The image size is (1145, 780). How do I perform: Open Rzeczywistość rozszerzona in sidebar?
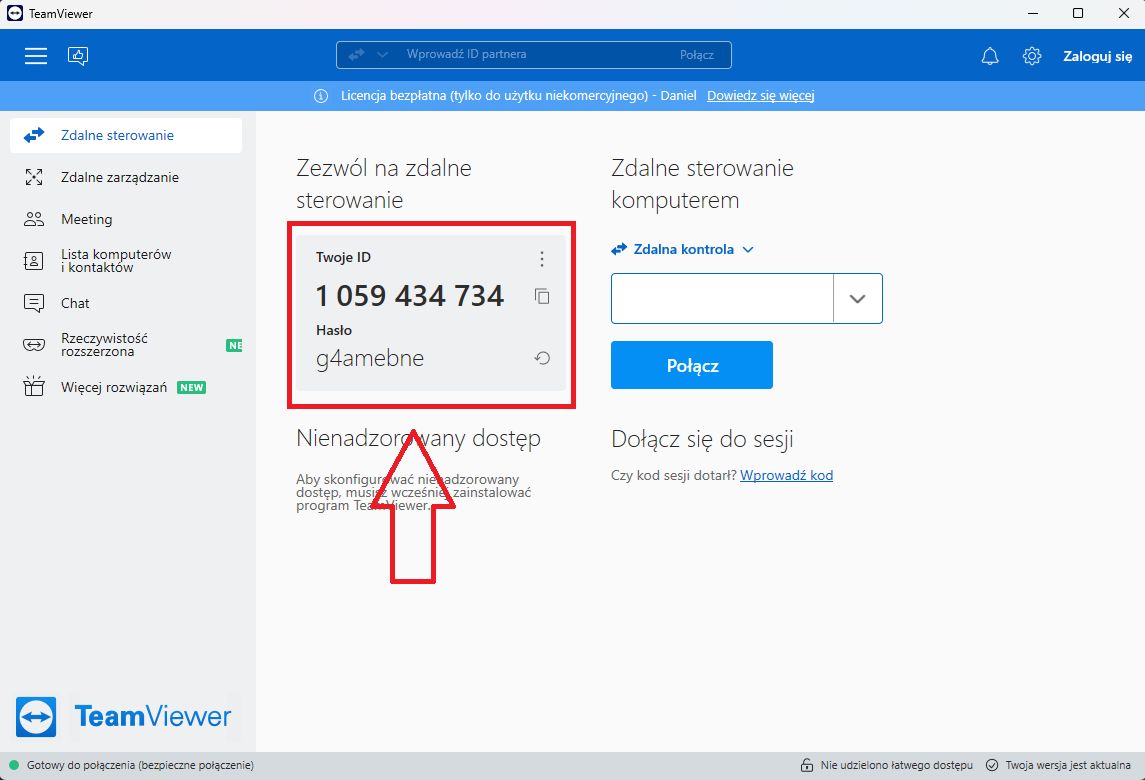pyautogui.click(x=126, y=345)
